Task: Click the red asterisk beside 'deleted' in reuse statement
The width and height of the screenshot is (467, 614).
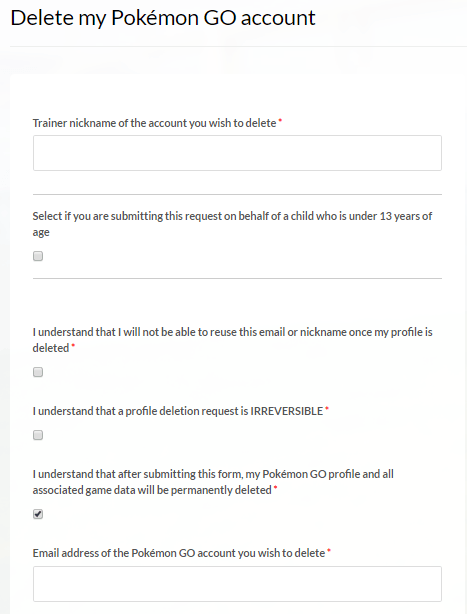Action: (73, 345)
